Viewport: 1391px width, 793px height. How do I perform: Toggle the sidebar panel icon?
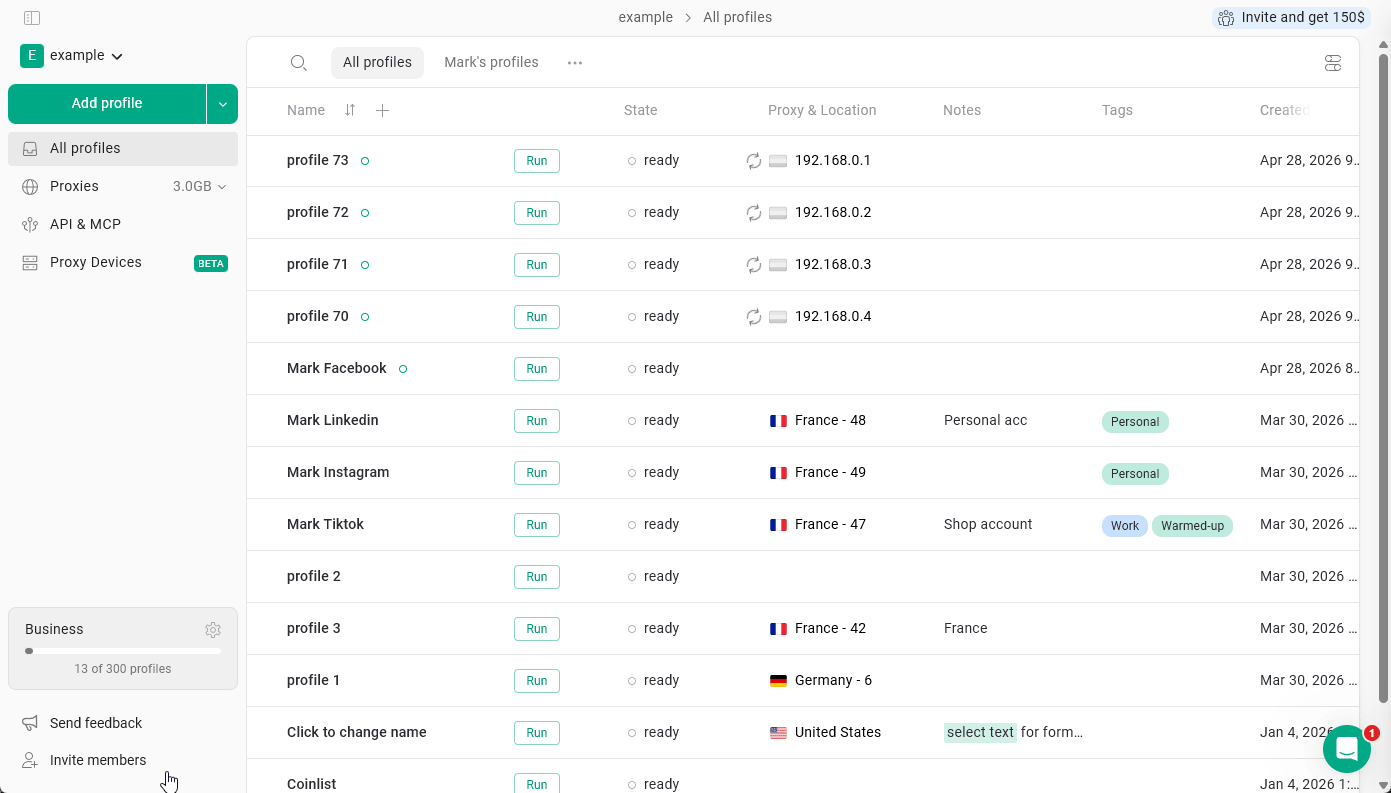[31, 18]
